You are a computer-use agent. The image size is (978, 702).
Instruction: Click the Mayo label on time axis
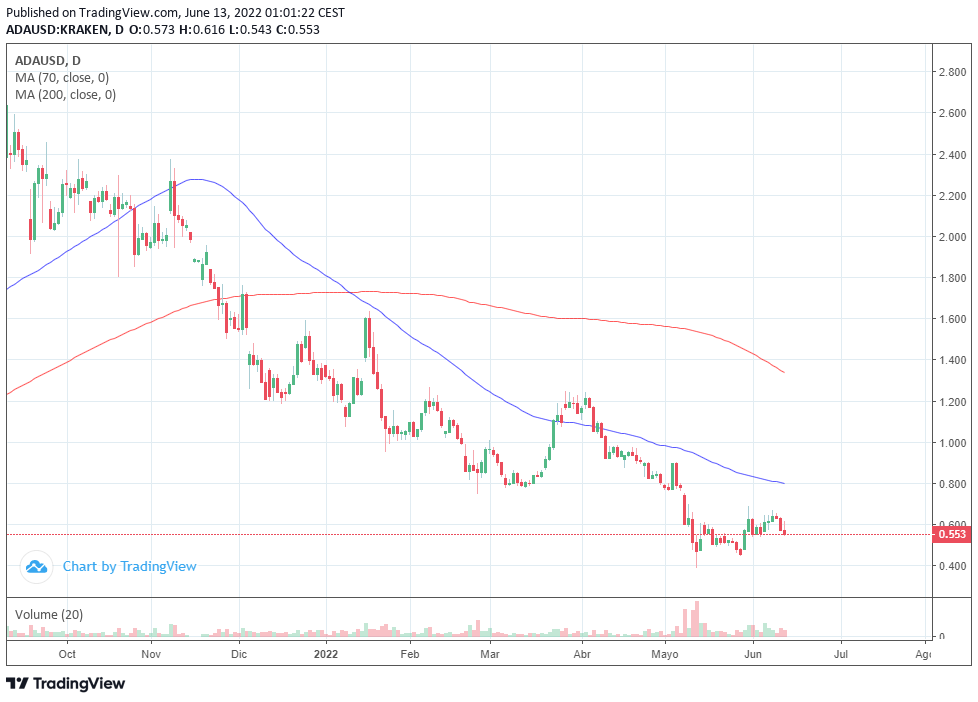pos(665,655)
